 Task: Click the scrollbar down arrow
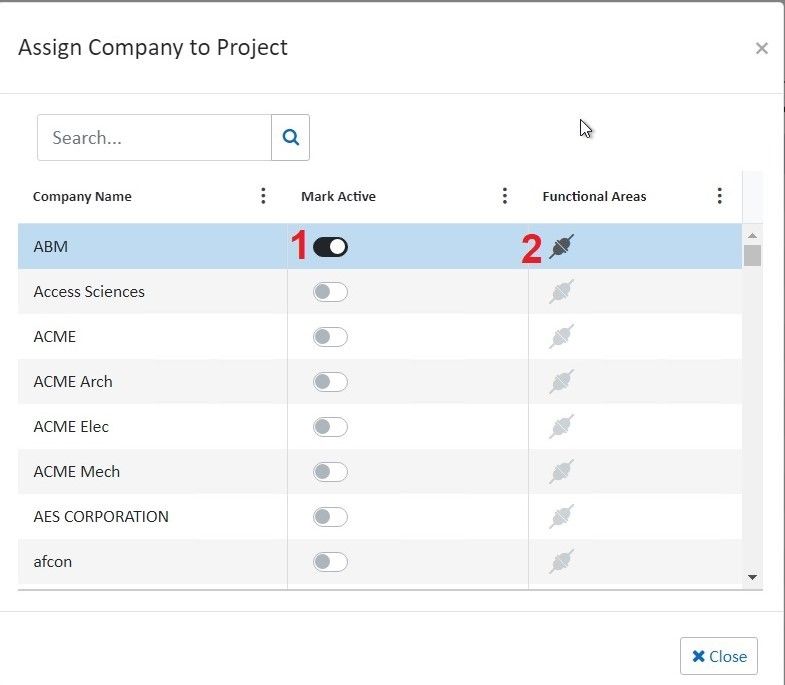point(752,577)
